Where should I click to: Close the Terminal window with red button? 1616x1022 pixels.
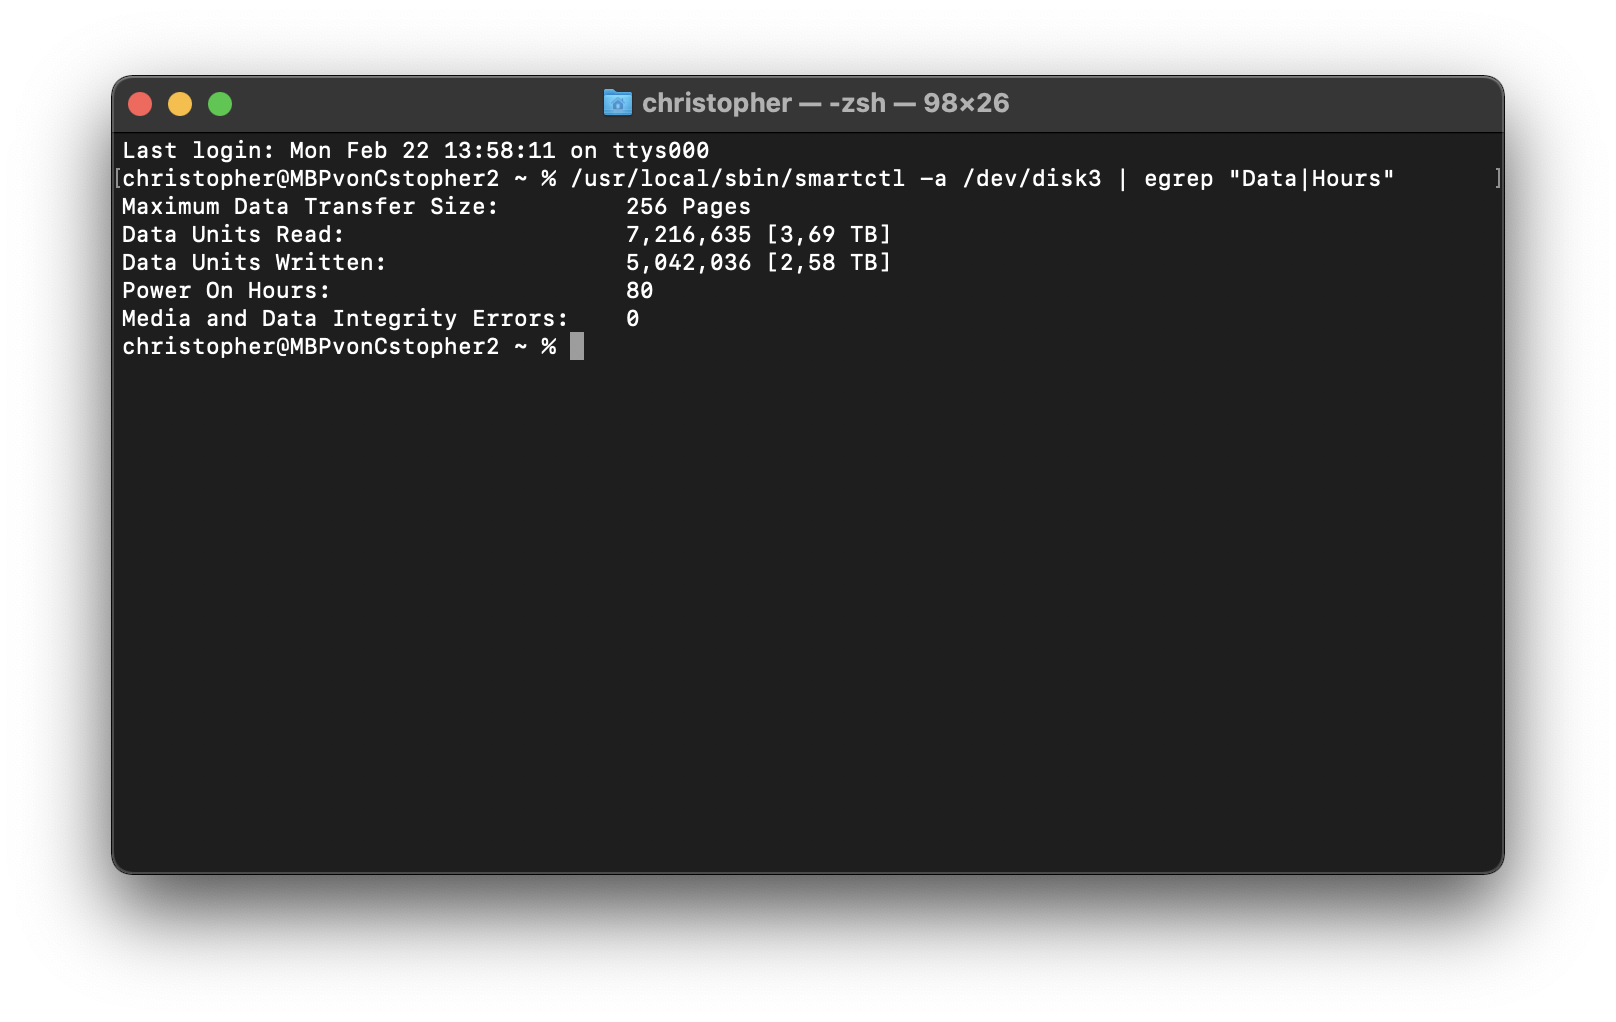point(140,104)
